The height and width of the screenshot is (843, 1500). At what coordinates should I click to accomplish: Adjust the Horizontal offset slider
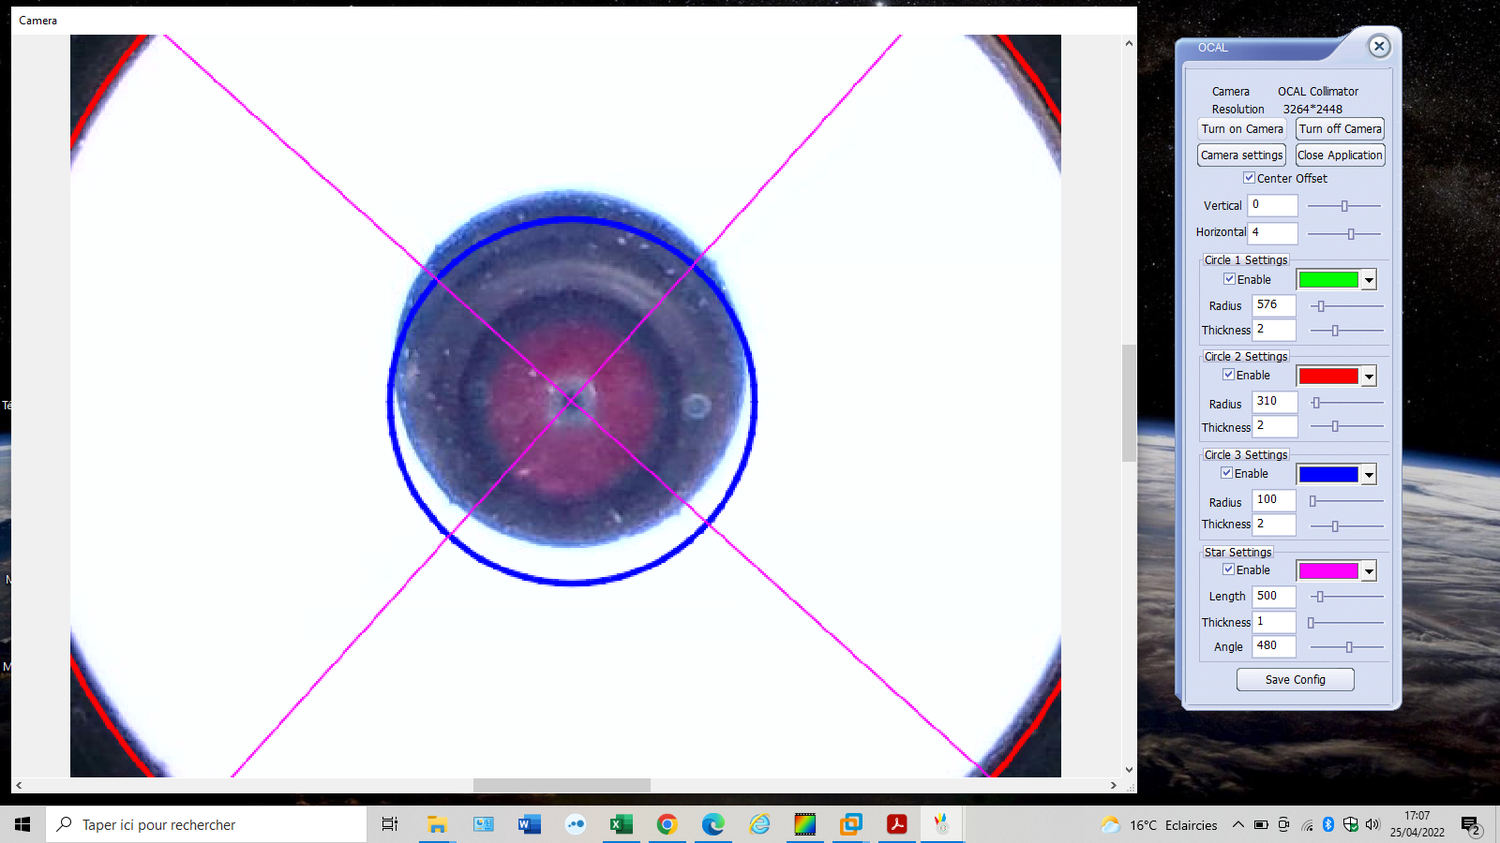pos(1345,232)
